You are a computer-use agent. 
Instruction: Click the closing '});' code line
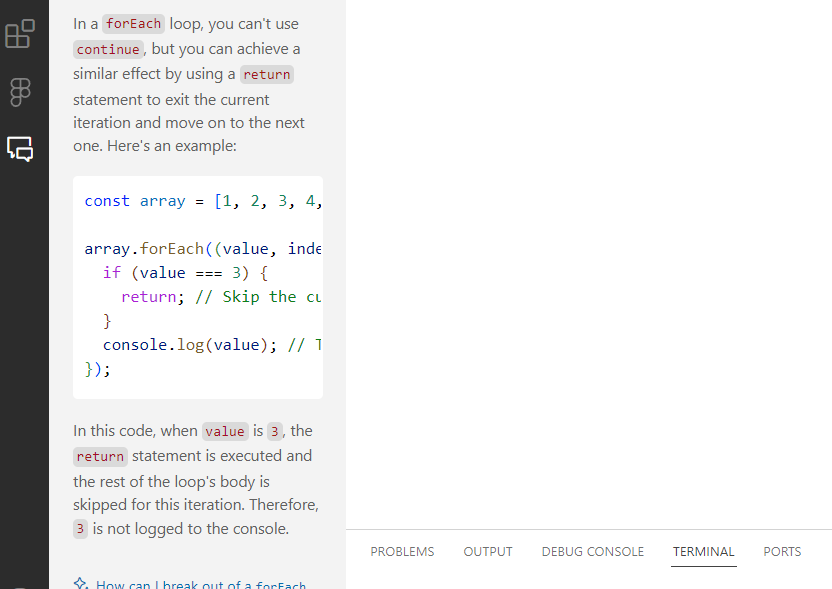point(98,369)
